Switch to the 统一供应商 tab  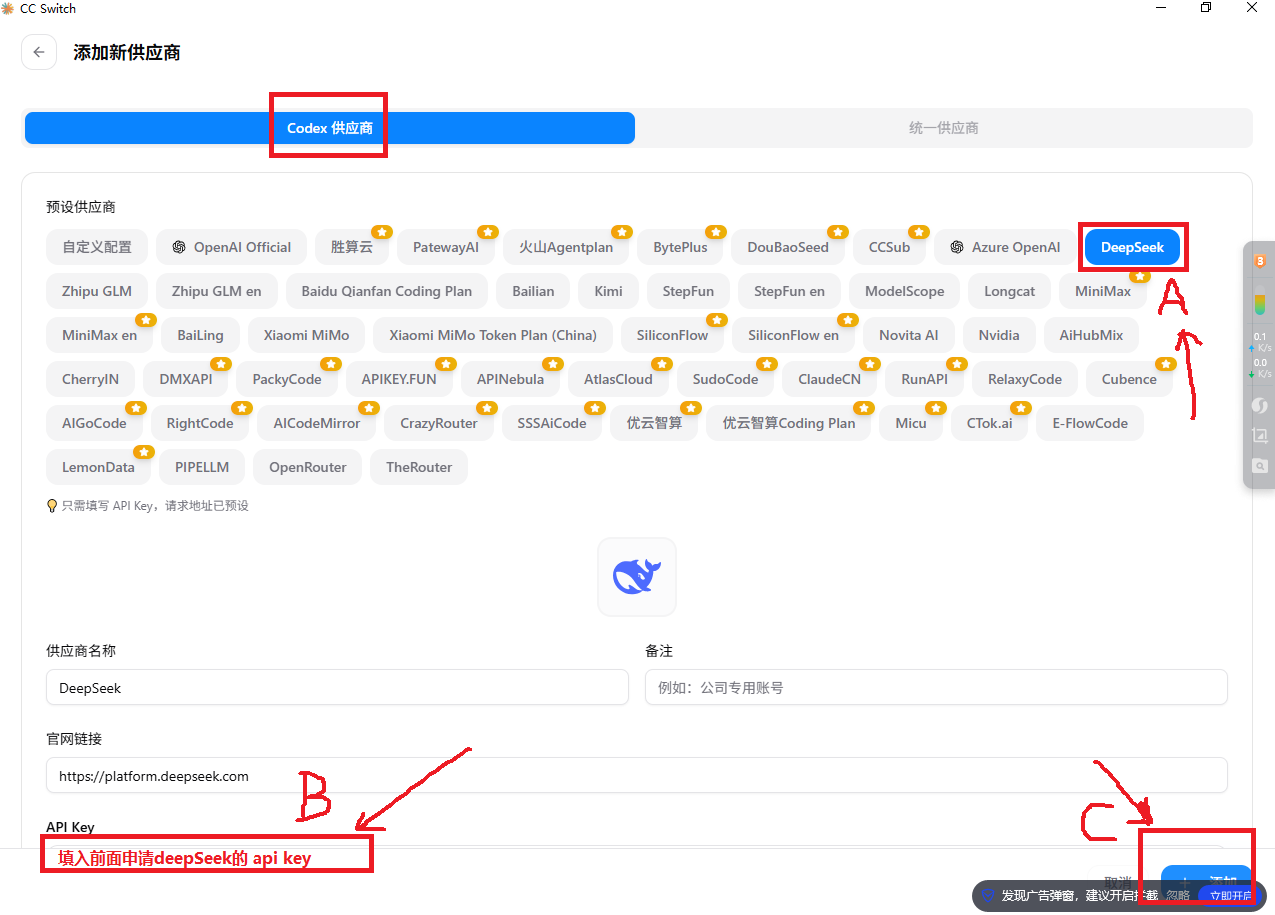[x=943, y=128]
